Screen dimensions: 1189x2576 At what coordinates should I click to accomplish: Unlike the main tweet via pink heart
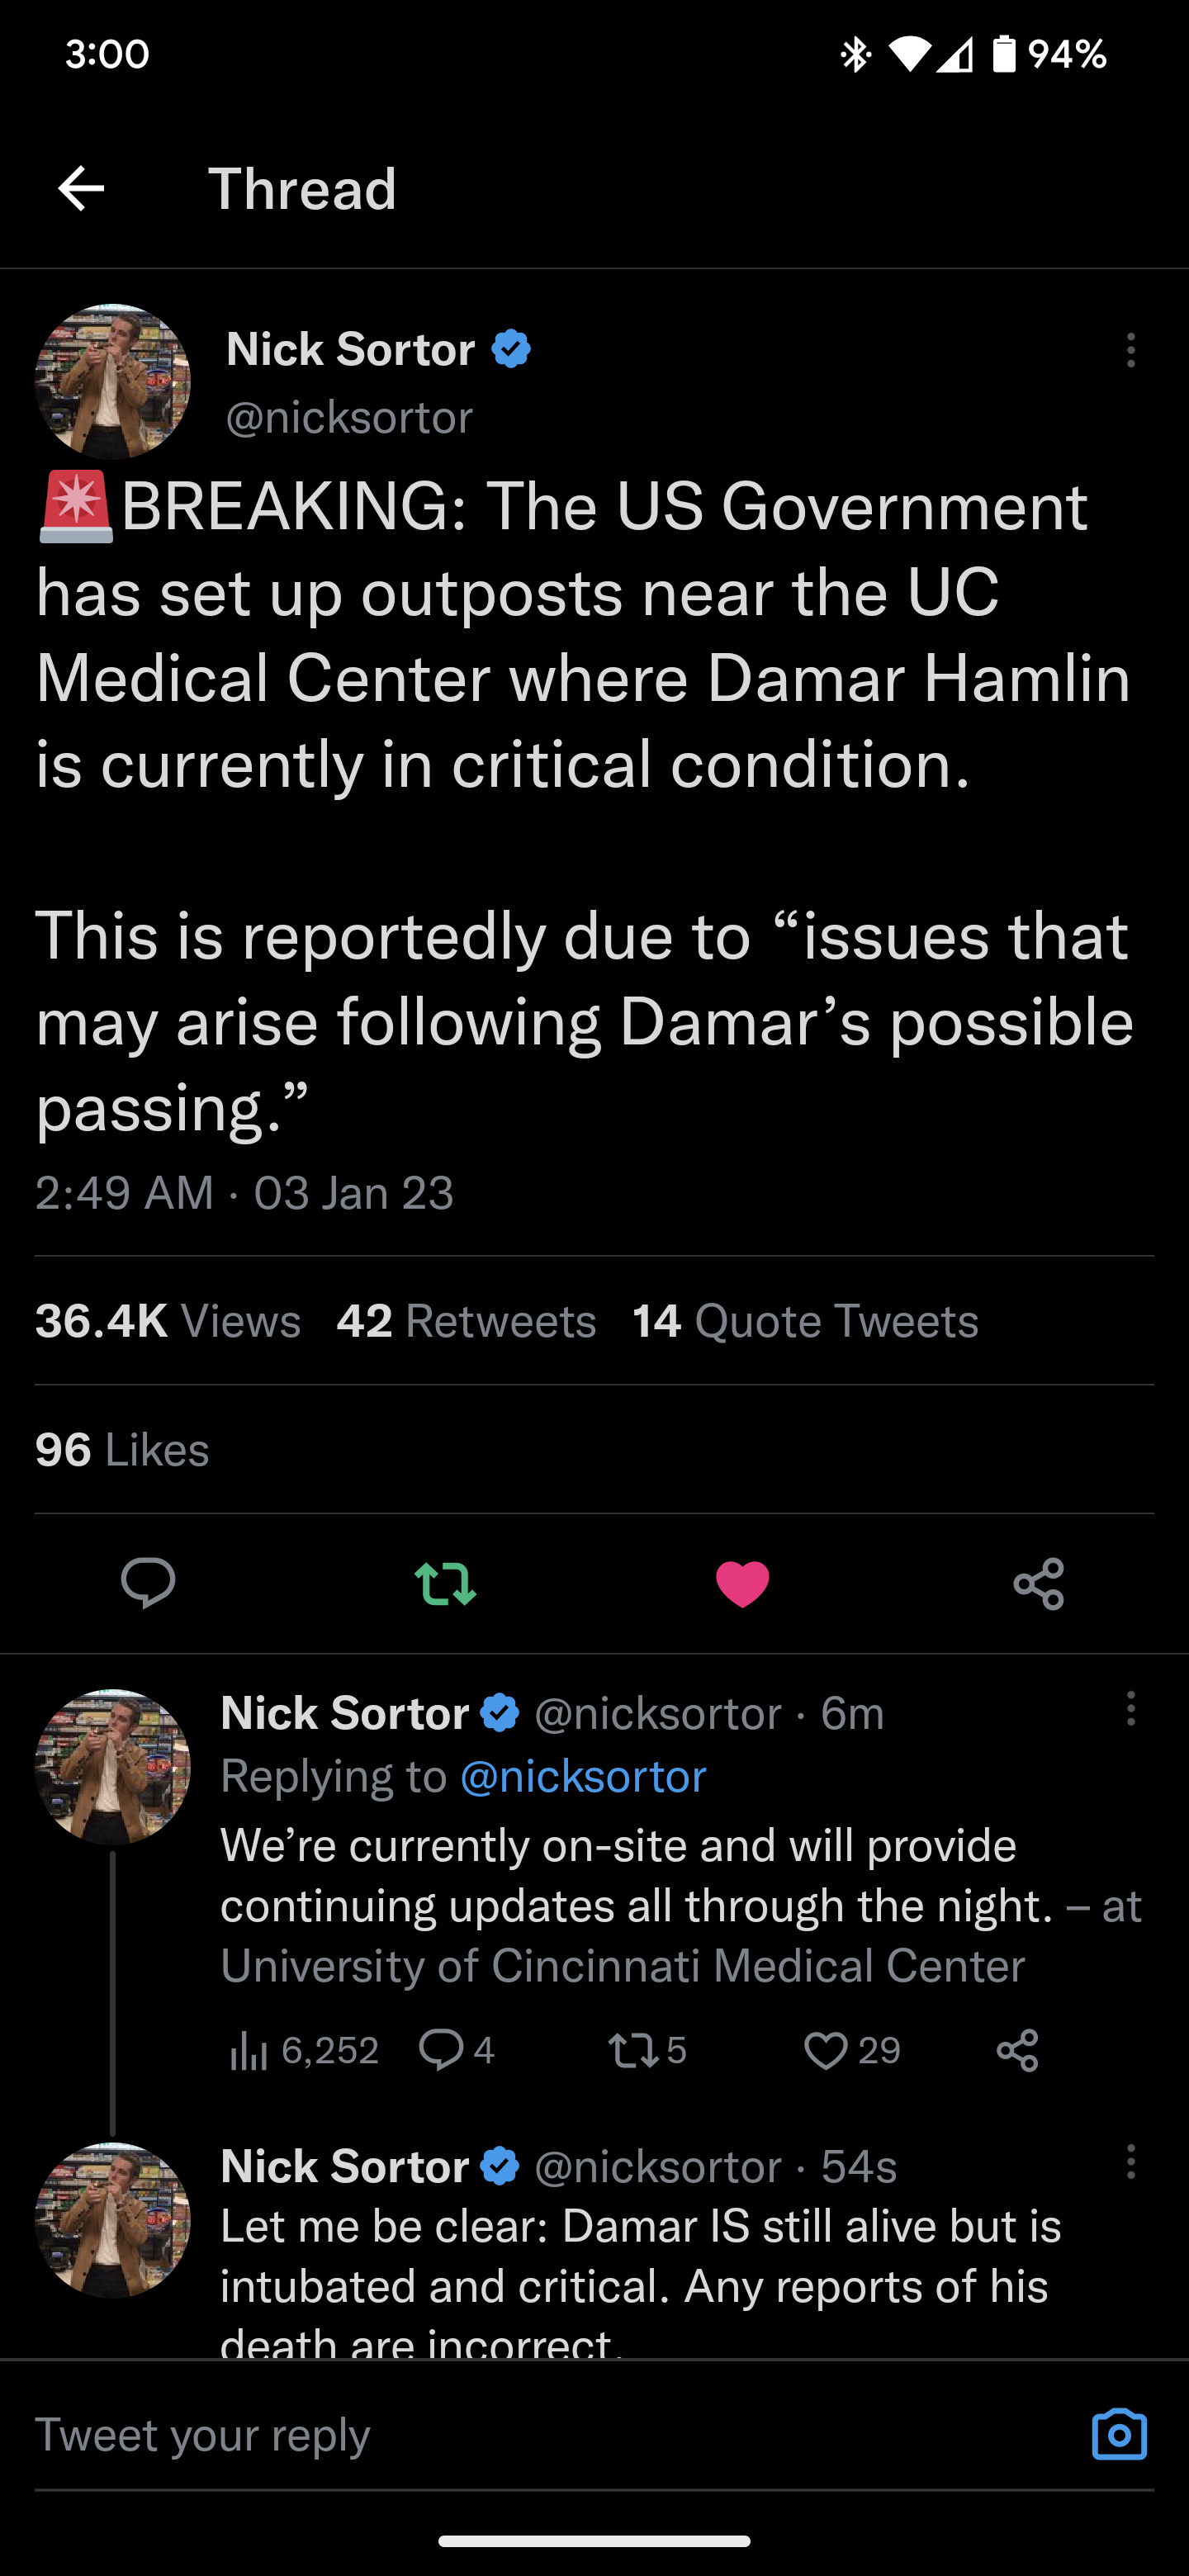[x=742, y=1583]
